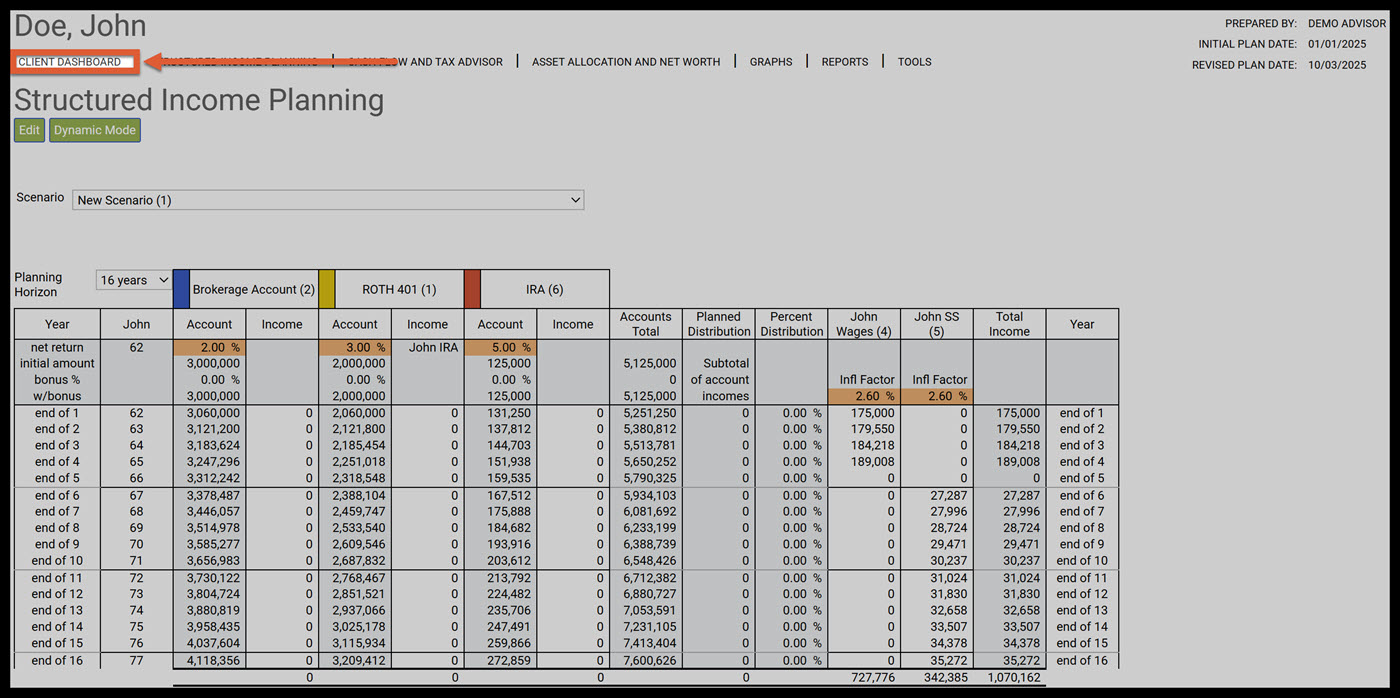Screen dimensions: 1400x698
Task: Click the 1,070,162 total income sum
Action: point(1014,678)
